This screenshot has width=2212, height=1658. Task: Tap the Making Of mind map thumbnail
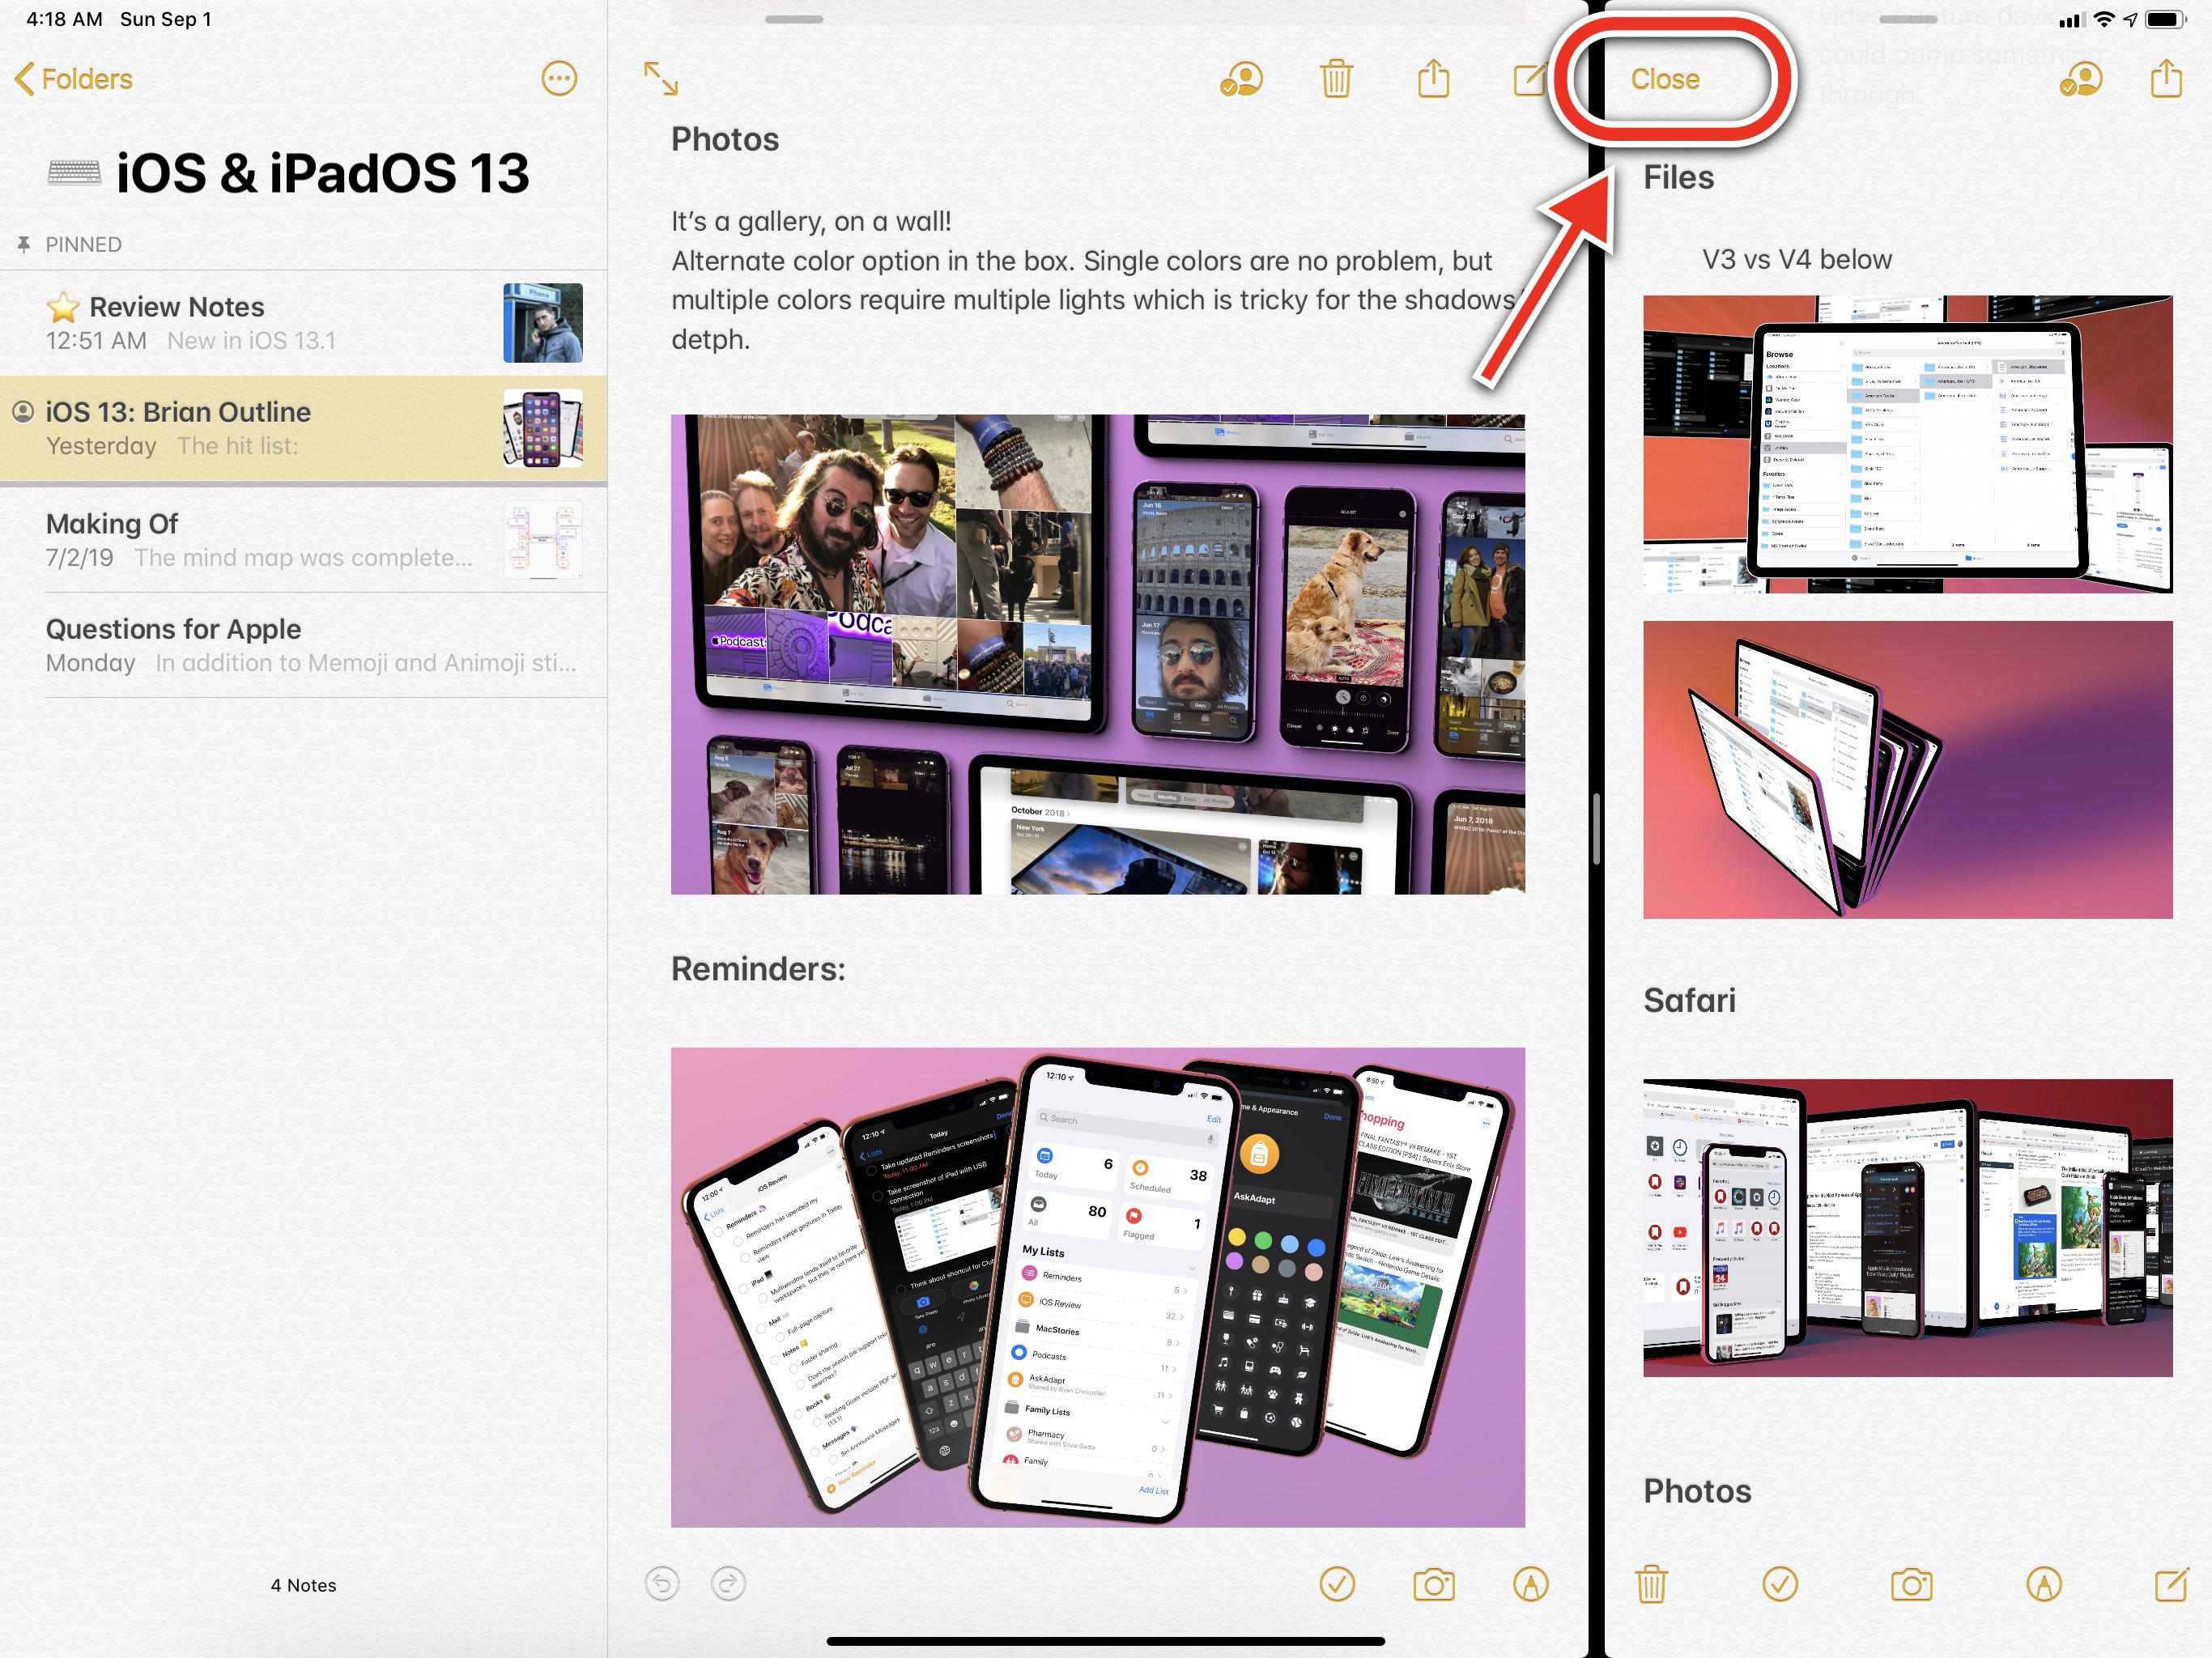[x=543, y=540]
